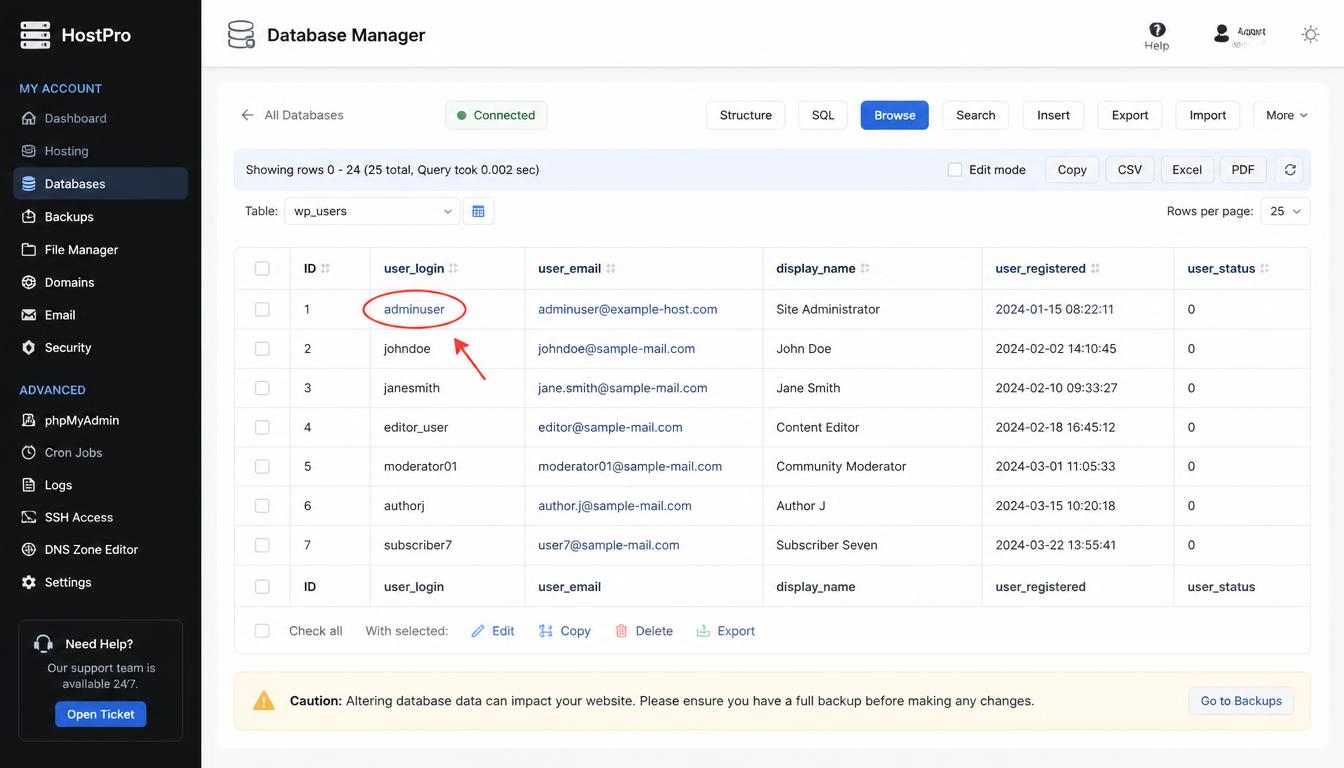1344x768 pixels.
Task: Click Go to Backups button
Action: 1241,701
